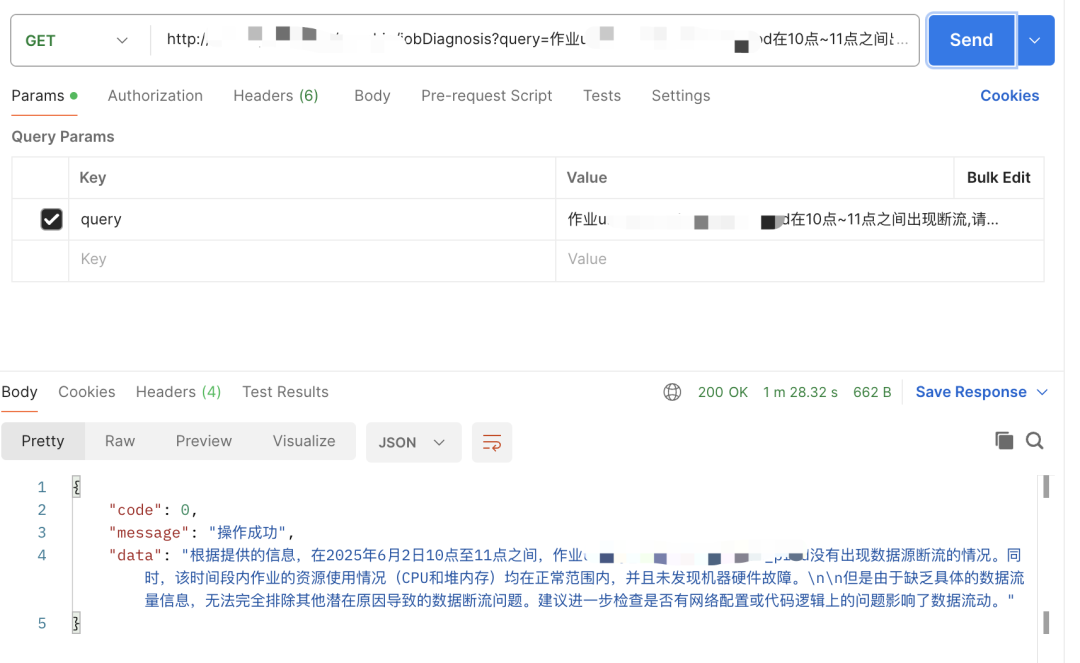Click the empty Value placeholder field
The width and height of the screenshot is (1080, 663).
coord(799,260)
